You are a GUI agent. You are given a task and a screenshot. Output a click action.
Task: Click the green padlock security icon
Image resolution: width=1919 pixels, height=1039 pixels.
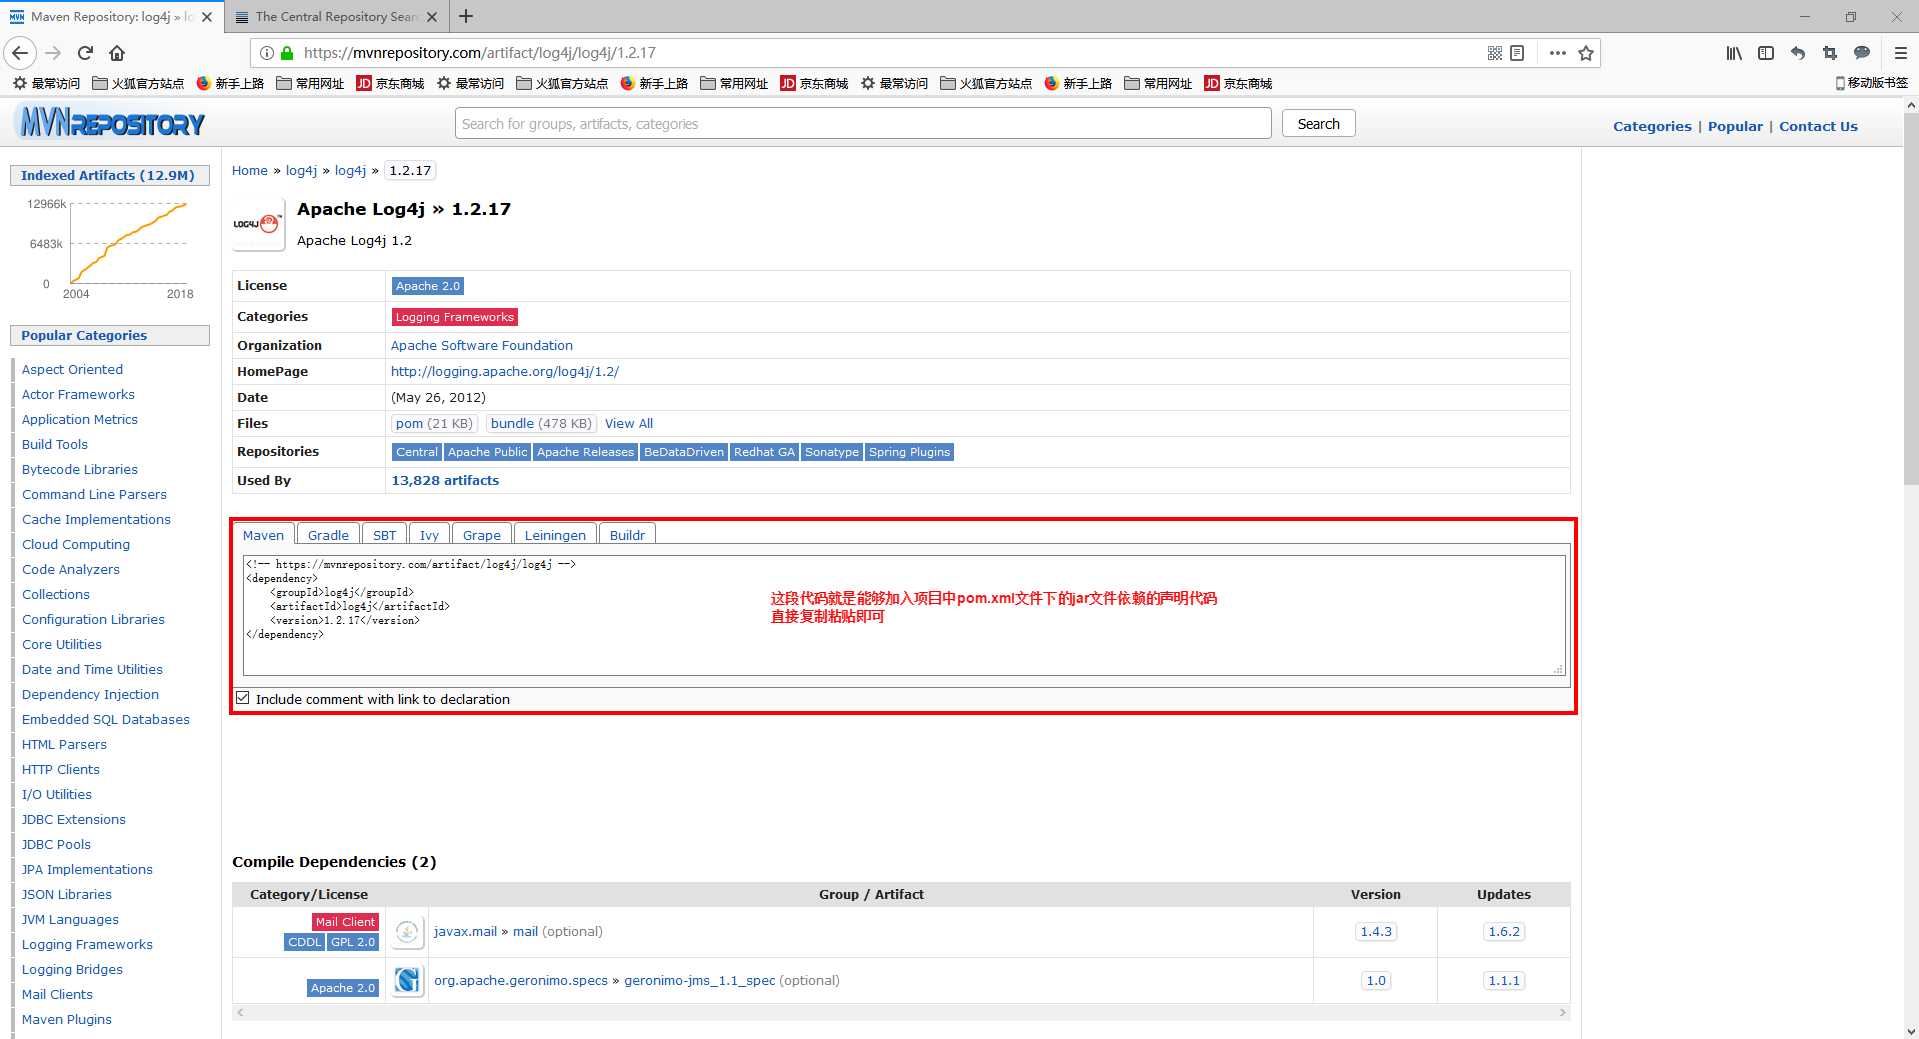pos(287,53)
